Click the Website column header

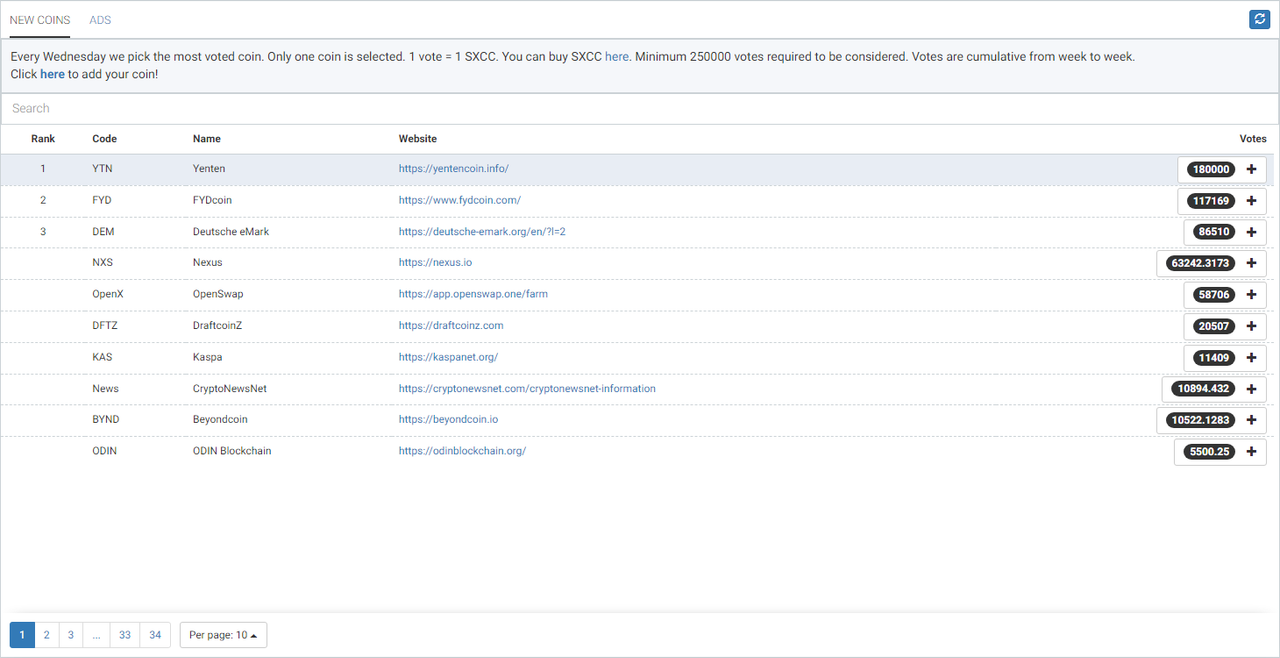coord(418,139)
